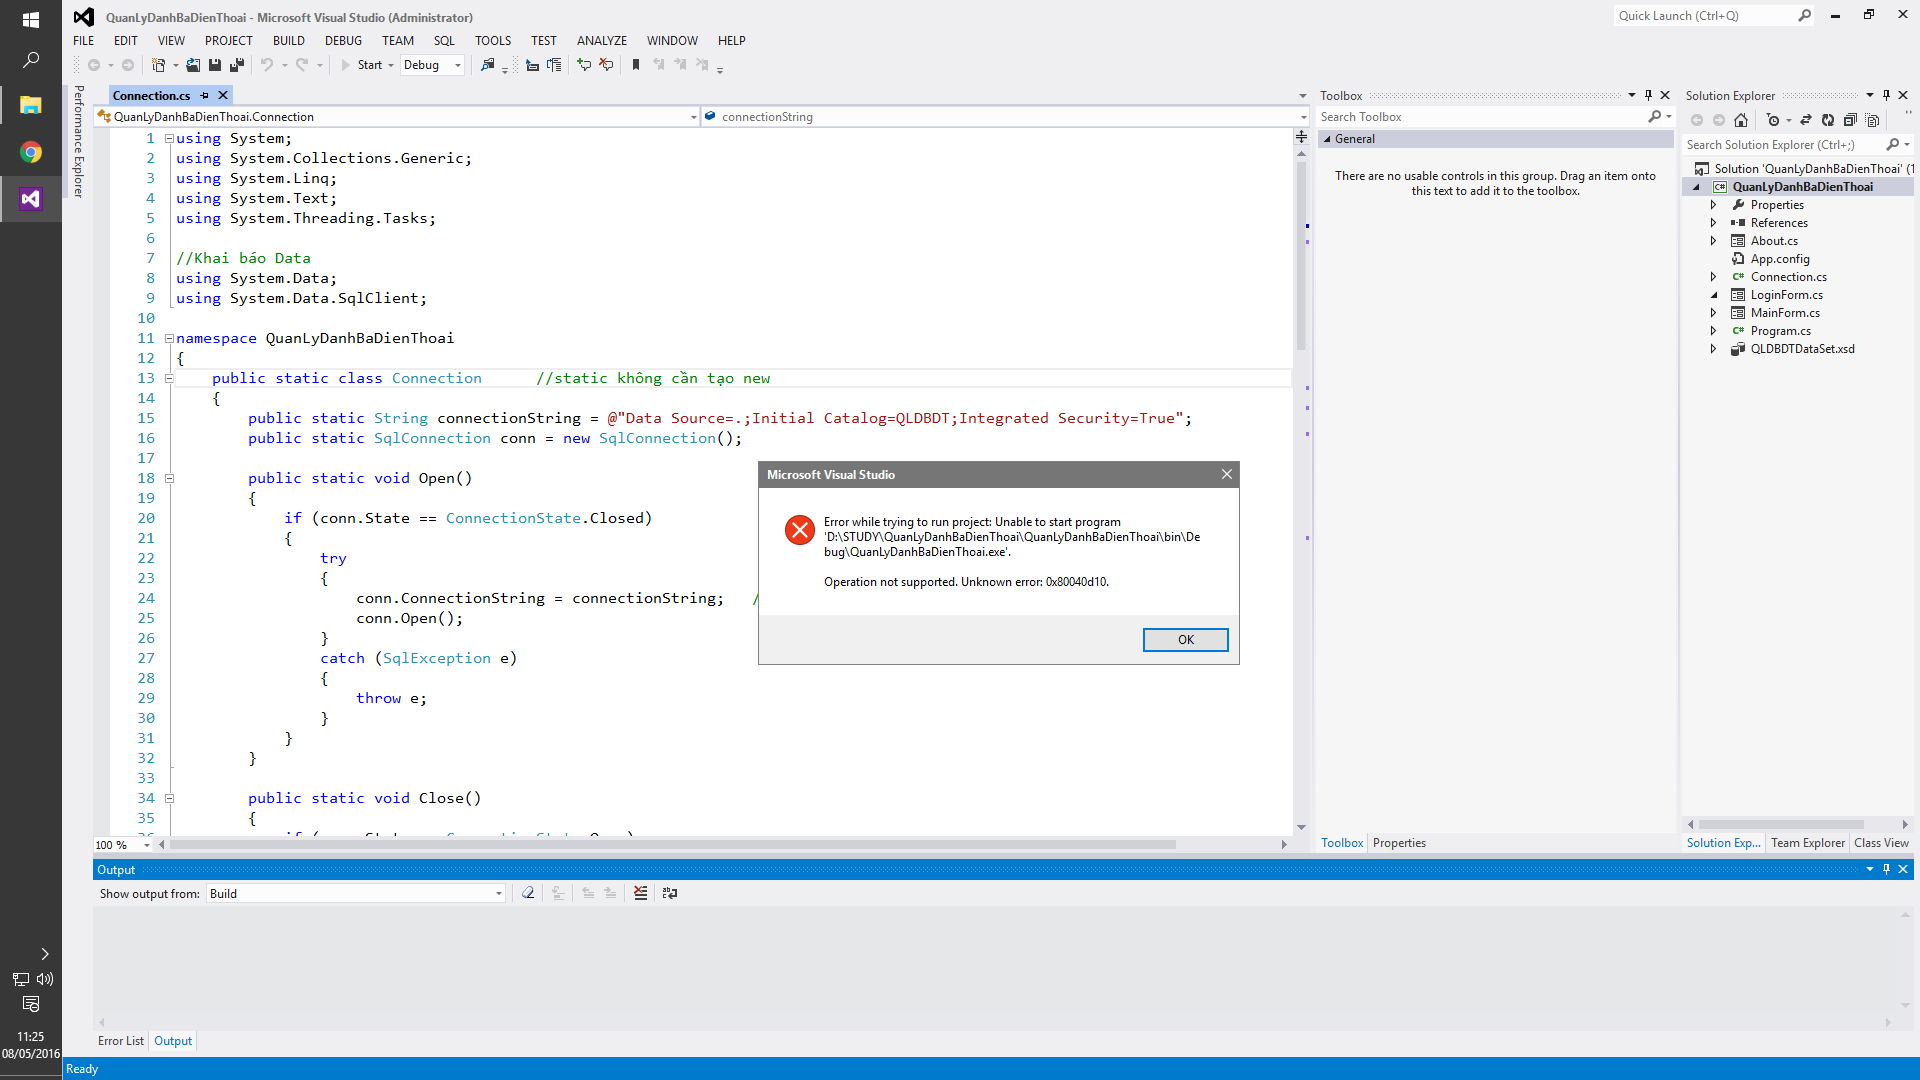Image resolution: width=1920 pixels, height=1080 pixels.
Task: Start debugging with the Start button
Action: pos(361,65)
